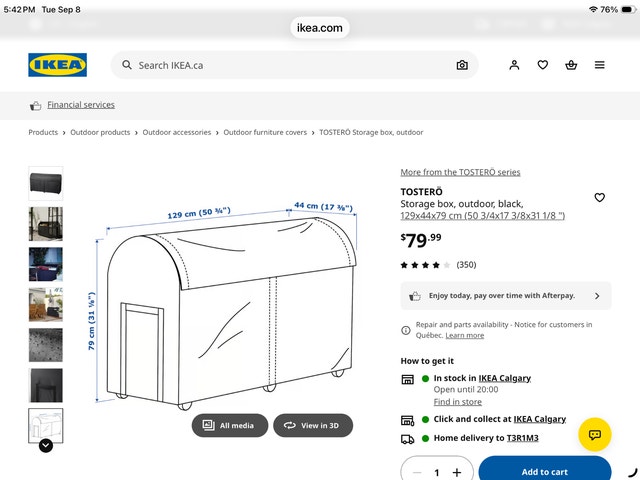The width and height of the screenshot is (640, 480).
Task: Click the $79.99 price text
Action: [x=421, y=240]
